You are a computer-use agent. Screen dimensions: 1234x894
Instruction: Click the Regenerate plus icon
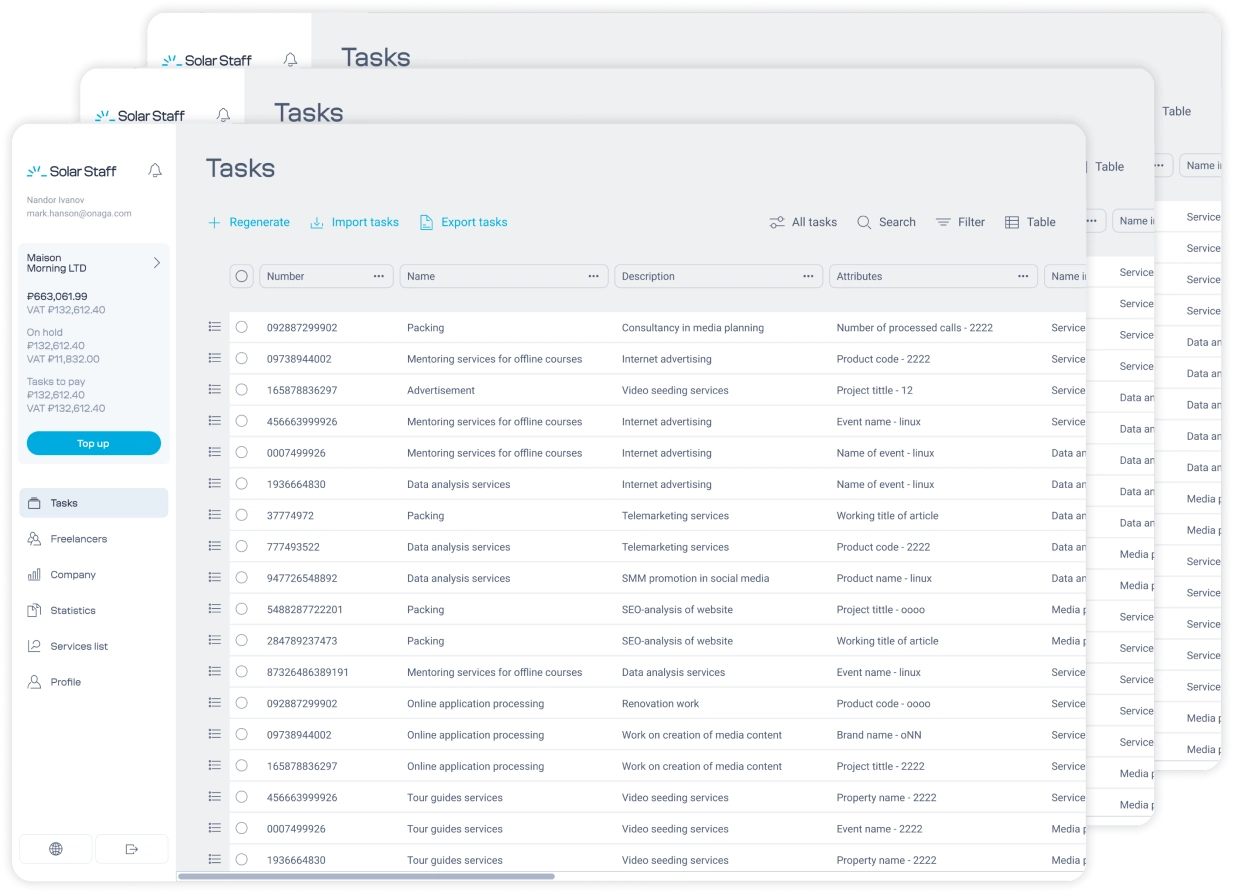point(214,222)
